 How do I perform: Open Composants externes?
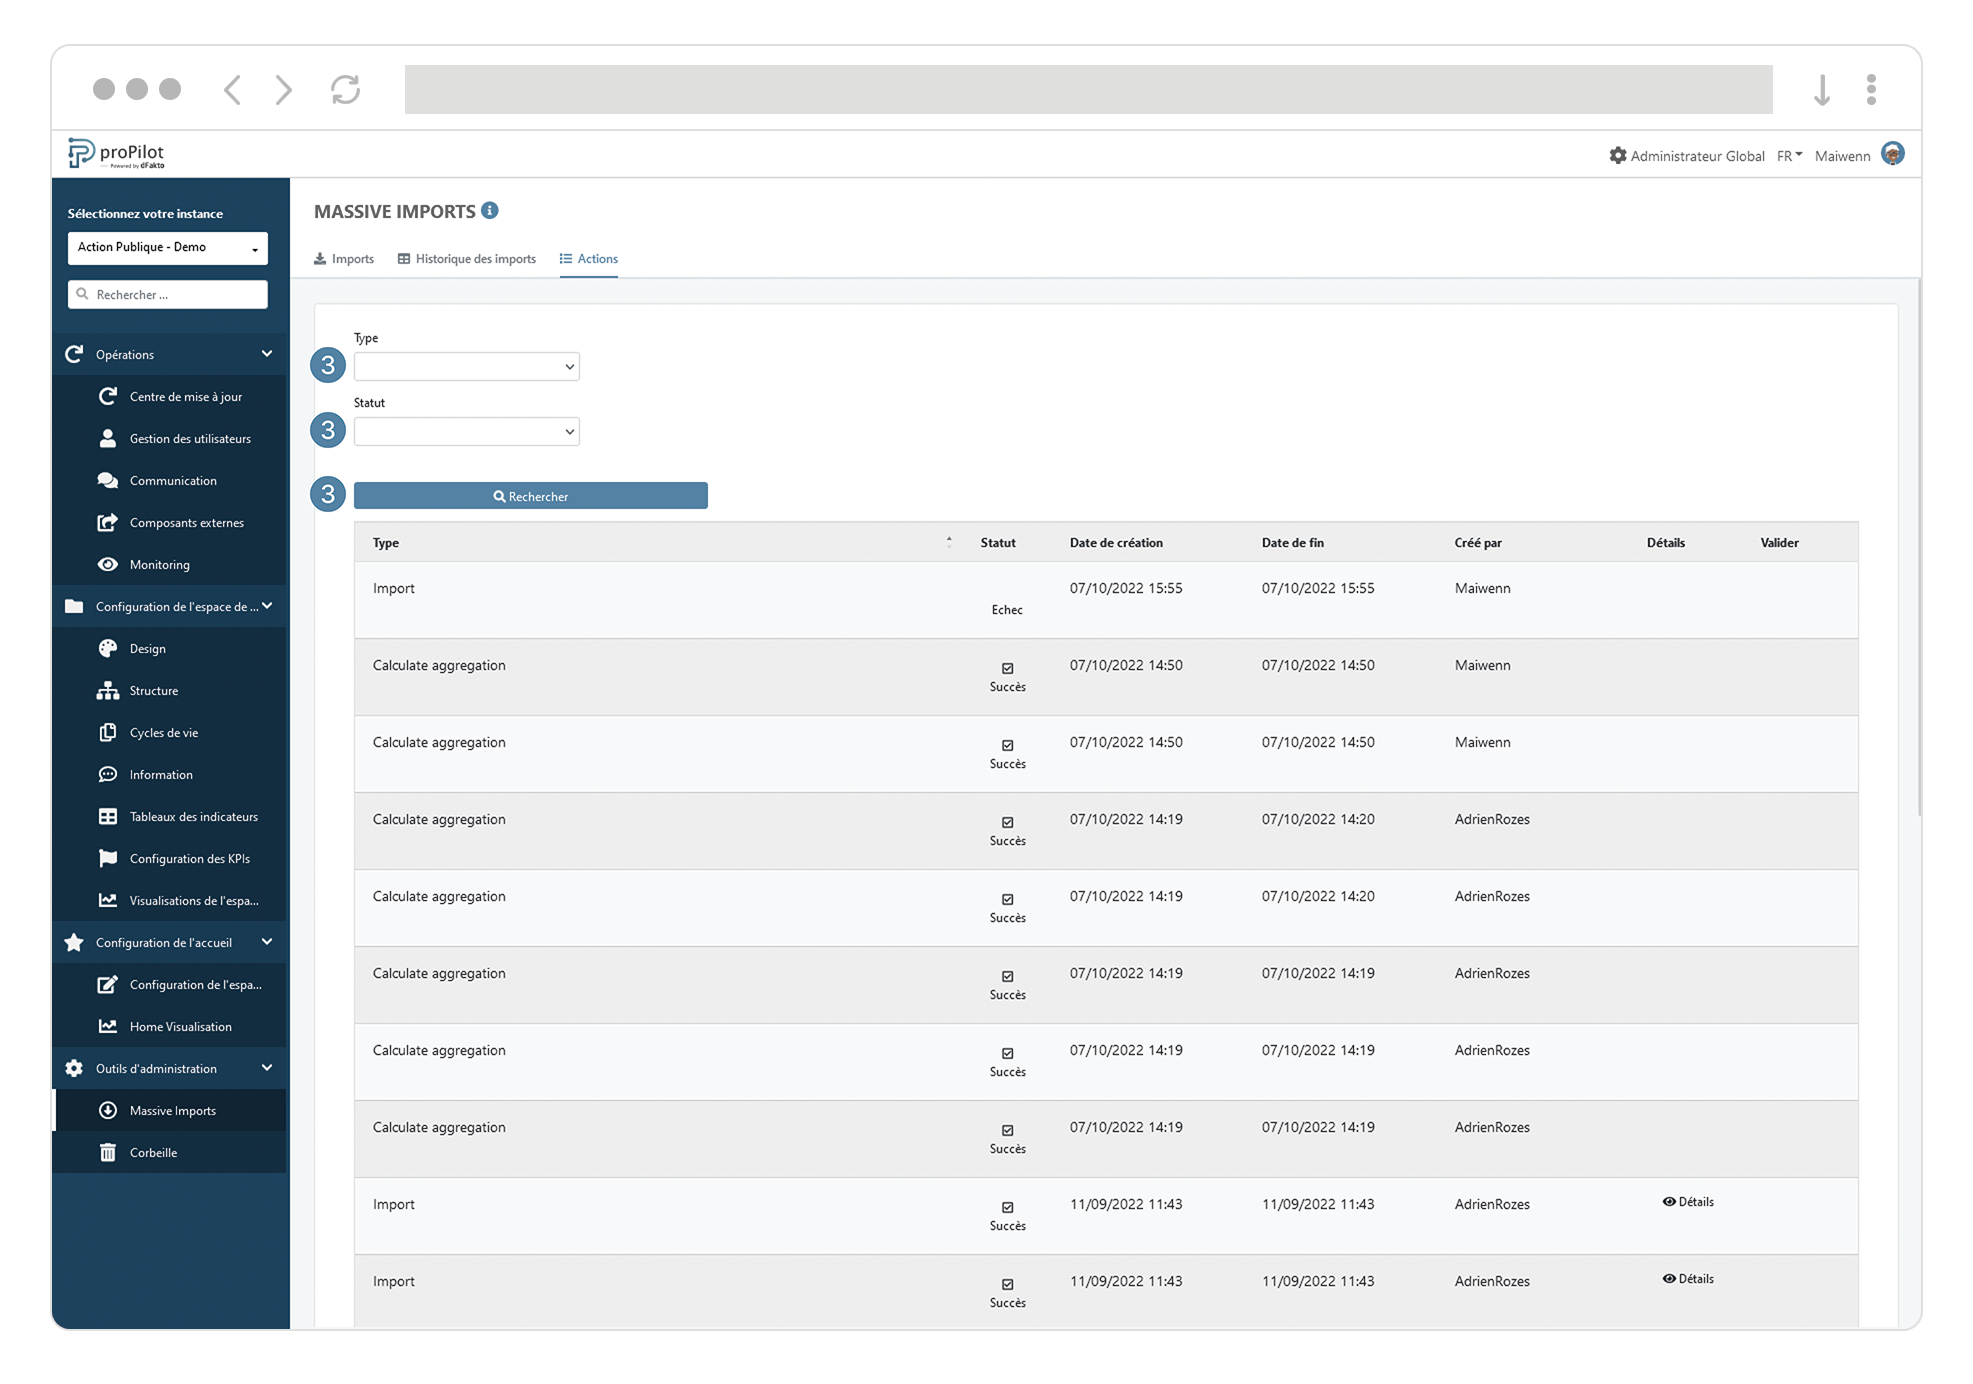pyautogui.click(x=186, y=522)
